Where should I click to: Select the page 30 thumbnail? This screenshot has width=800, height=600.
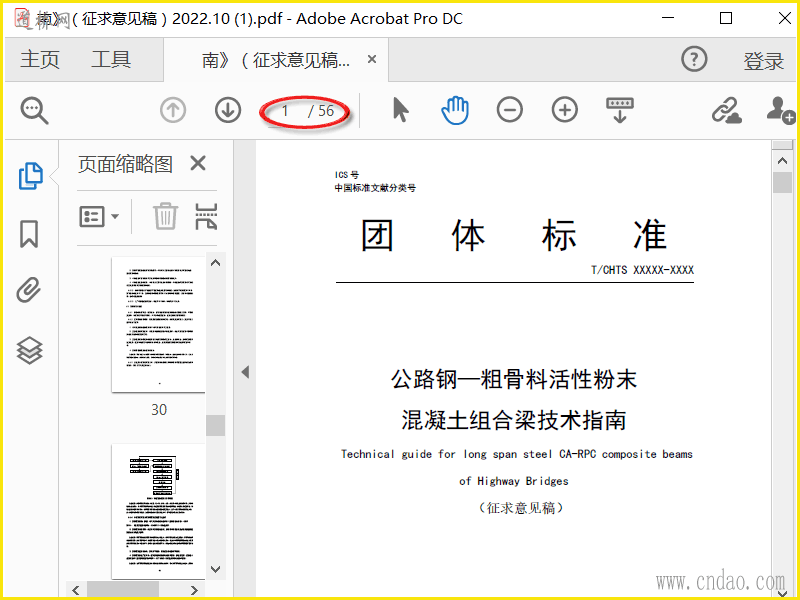tap(158, 324)
